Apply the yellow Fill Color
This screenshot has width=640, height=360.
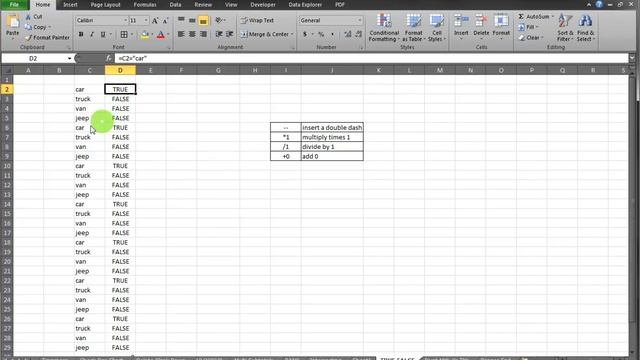144,35
